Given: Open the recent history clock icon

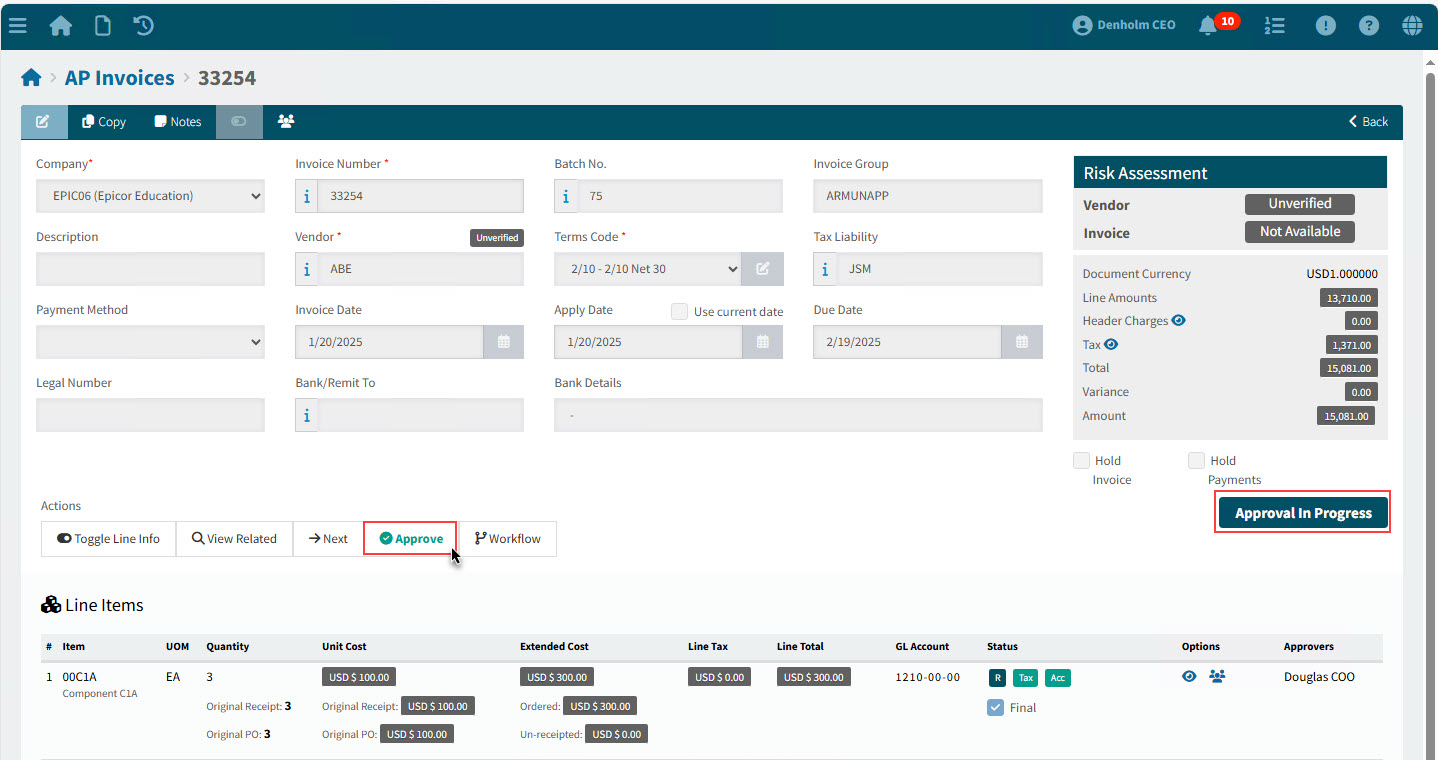Looking at the screenshot, I should tap(142, 25).
